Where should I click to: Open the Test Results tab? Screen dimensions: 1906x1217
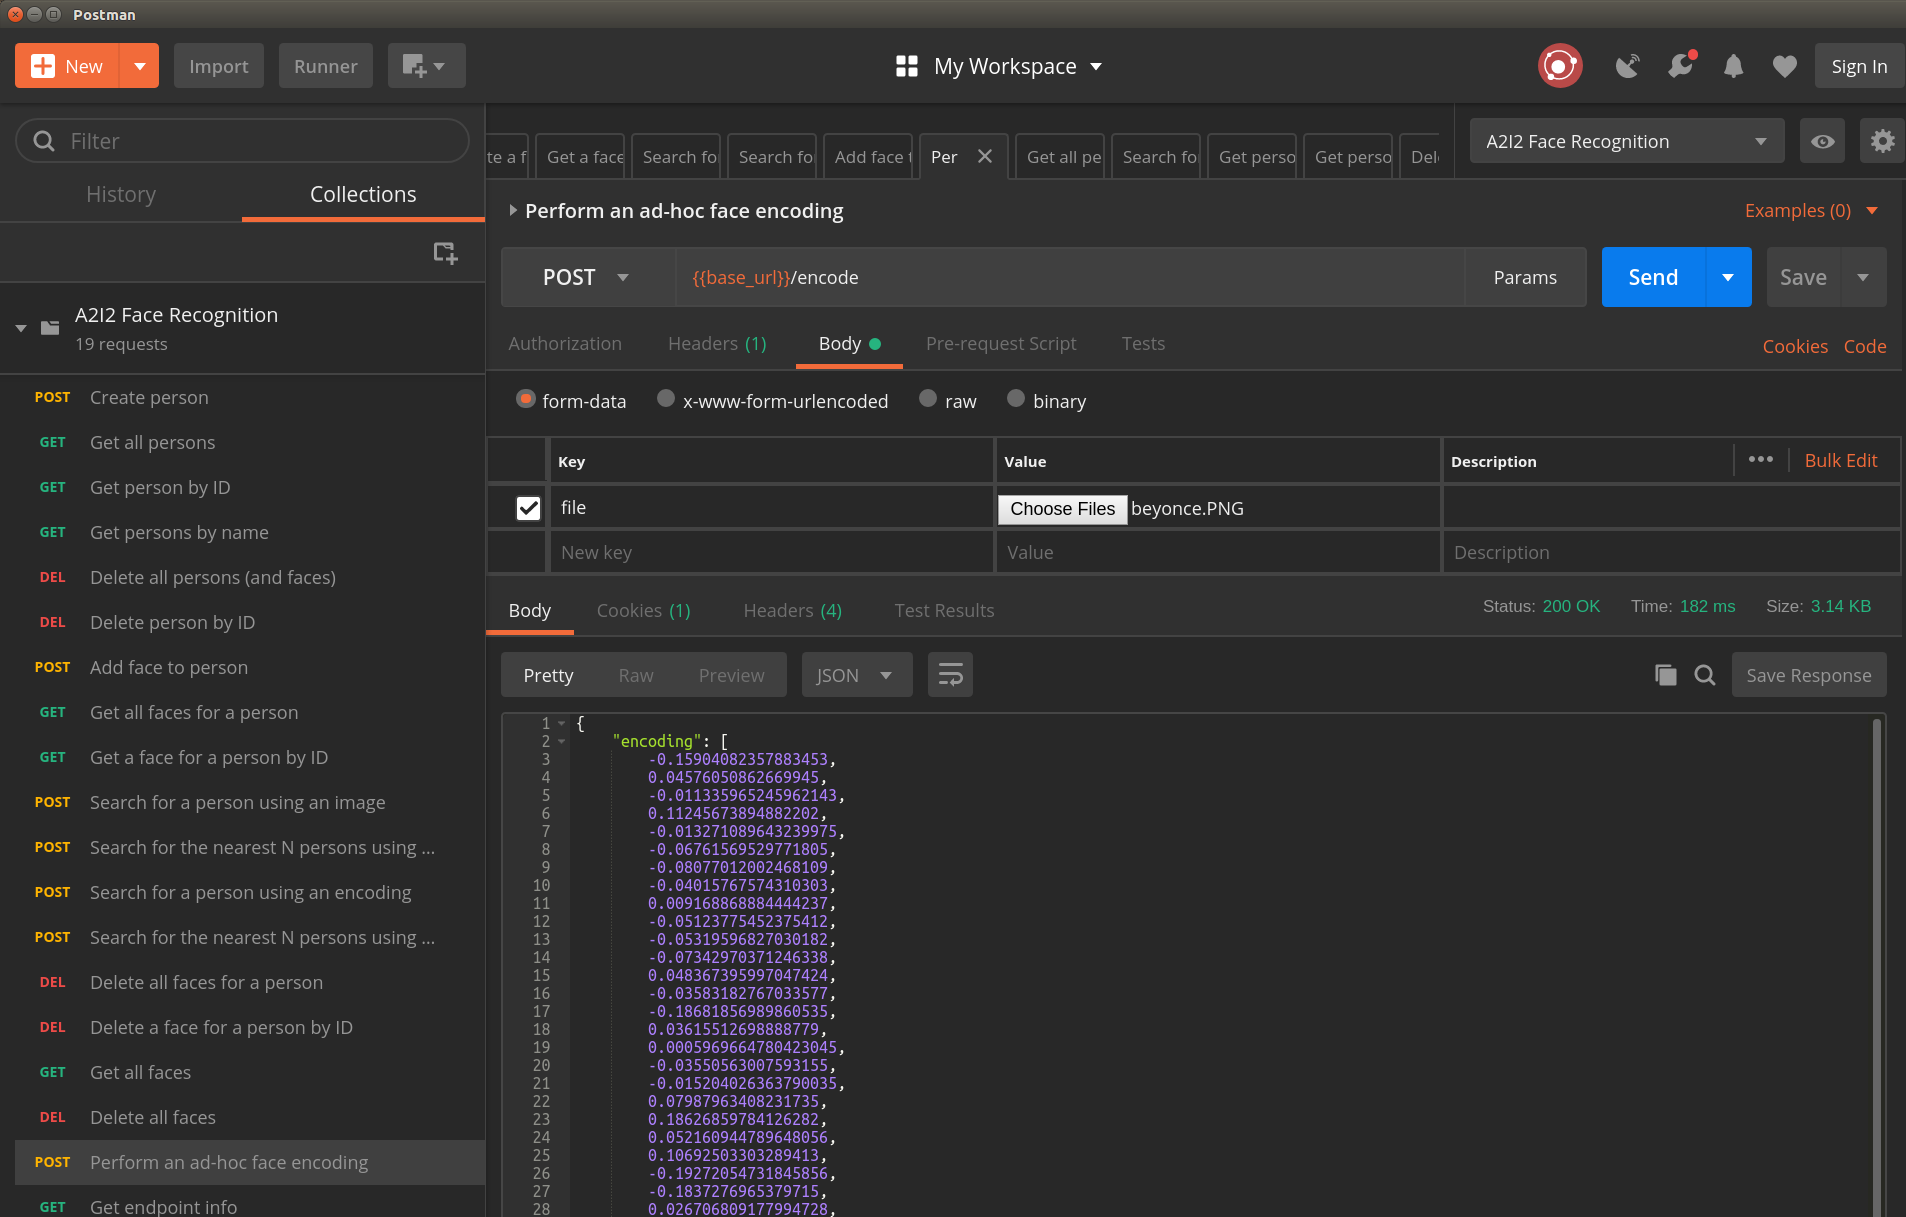[944, 610]
